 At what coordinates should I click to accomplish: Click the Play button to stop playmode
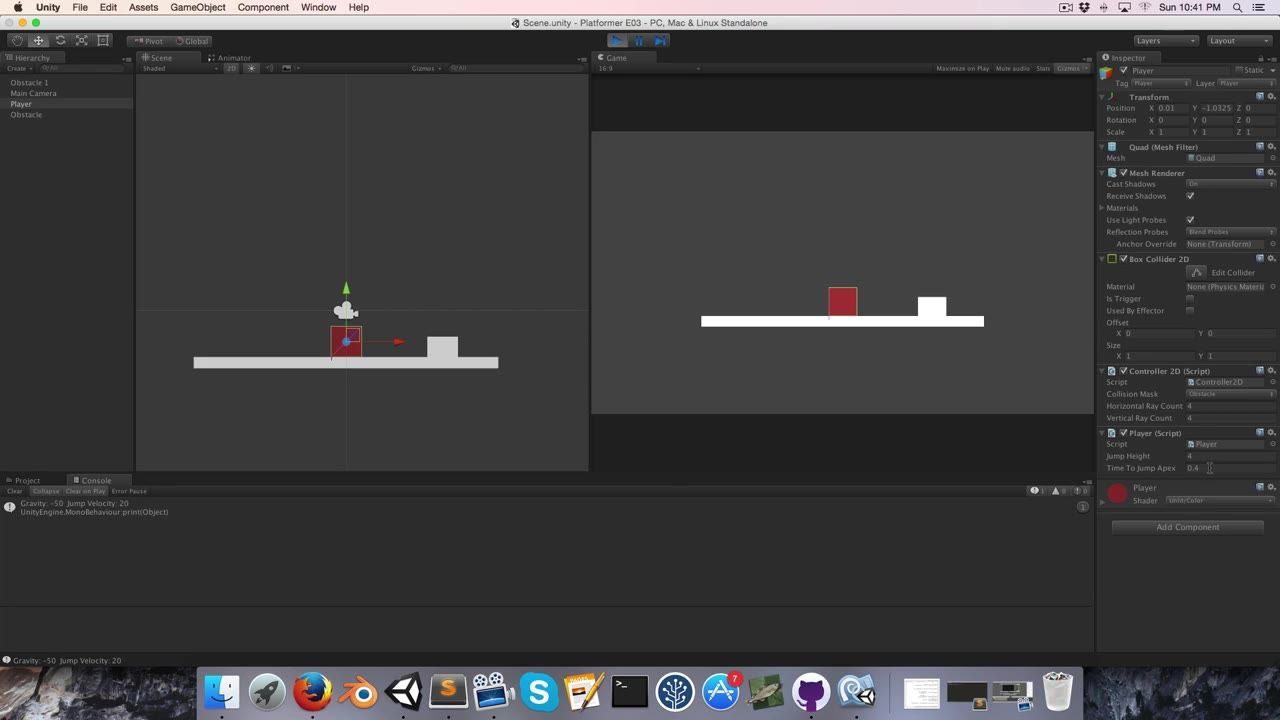pos(617,41)
